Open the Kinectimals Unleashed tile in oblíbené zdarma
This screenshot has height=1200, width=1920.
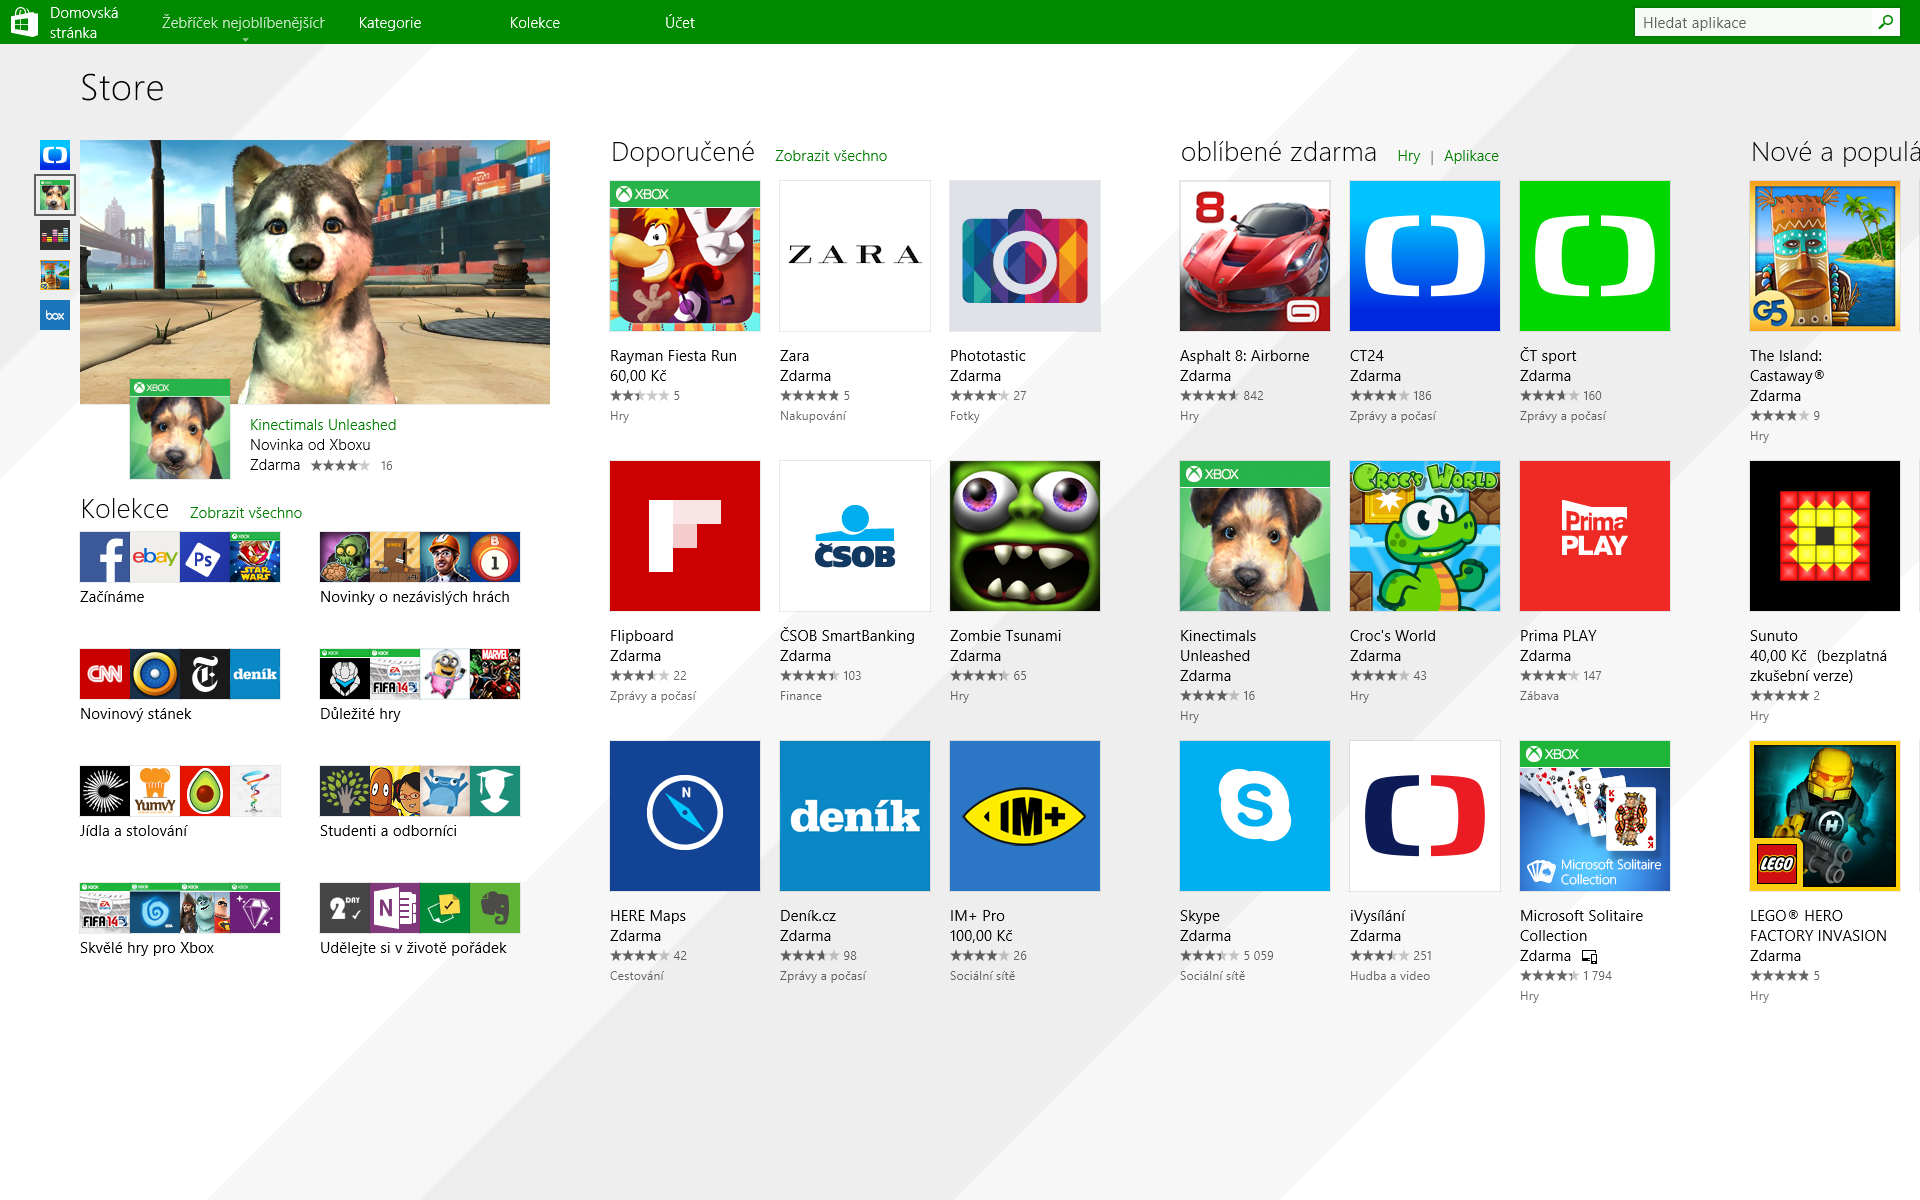(1255, 536)
